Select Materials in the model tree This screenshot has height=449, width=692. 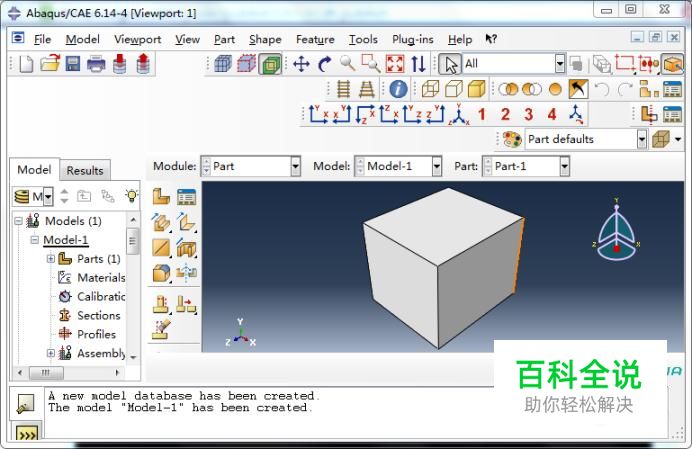point(101,278)
